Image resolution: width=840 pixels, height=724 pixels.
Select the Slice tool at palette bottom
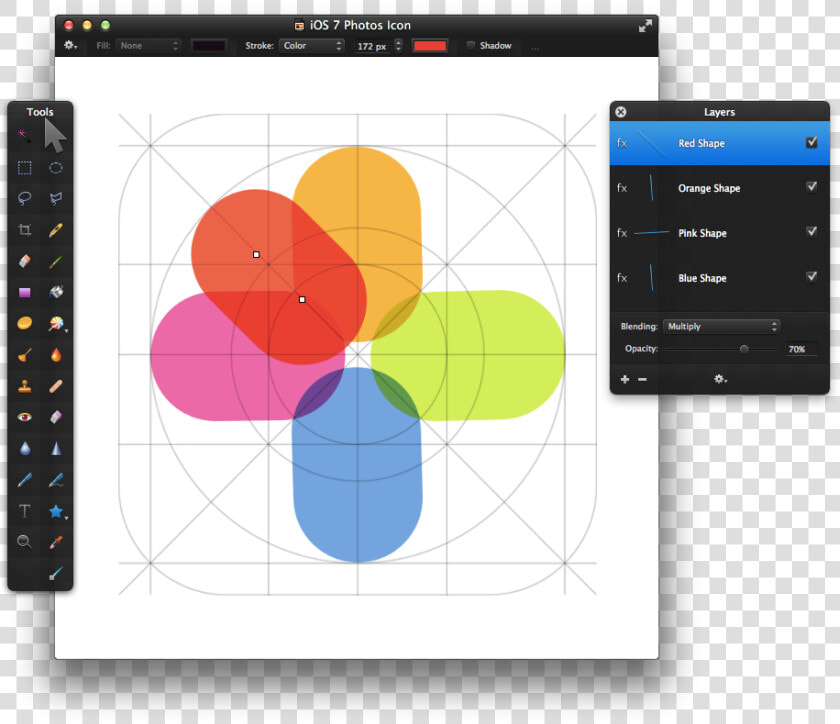tap(56, 573)
